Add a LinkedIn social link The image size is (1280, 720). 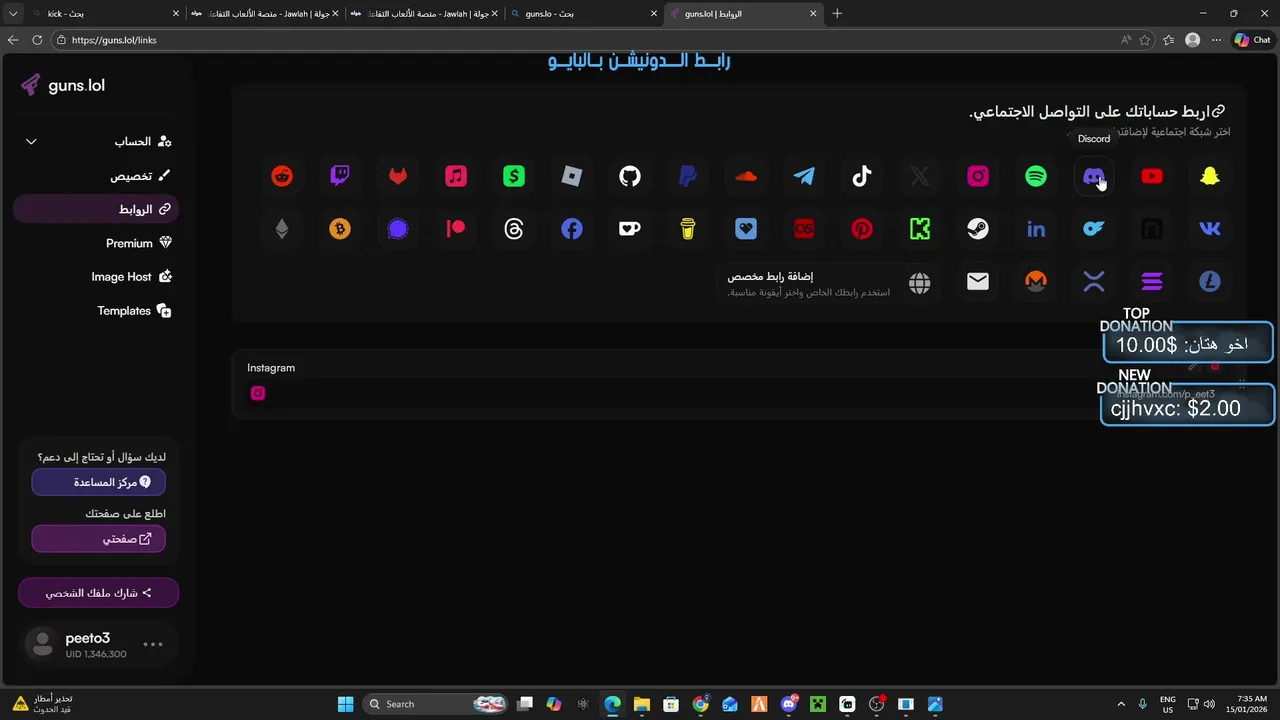[x=1036, y=230]
